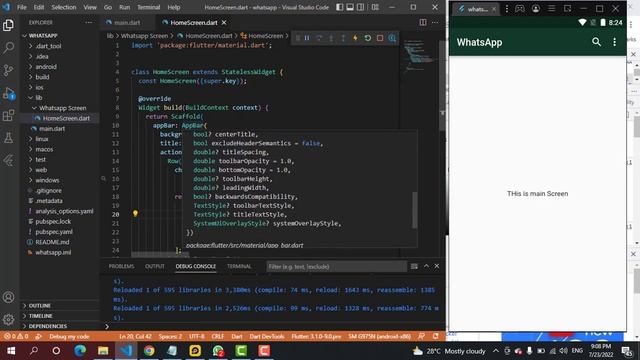Viewport: 640px width, 360px height.
Task: Click Flutter 3.1.0 version in status bar
Action: click(x=316, y=336)
